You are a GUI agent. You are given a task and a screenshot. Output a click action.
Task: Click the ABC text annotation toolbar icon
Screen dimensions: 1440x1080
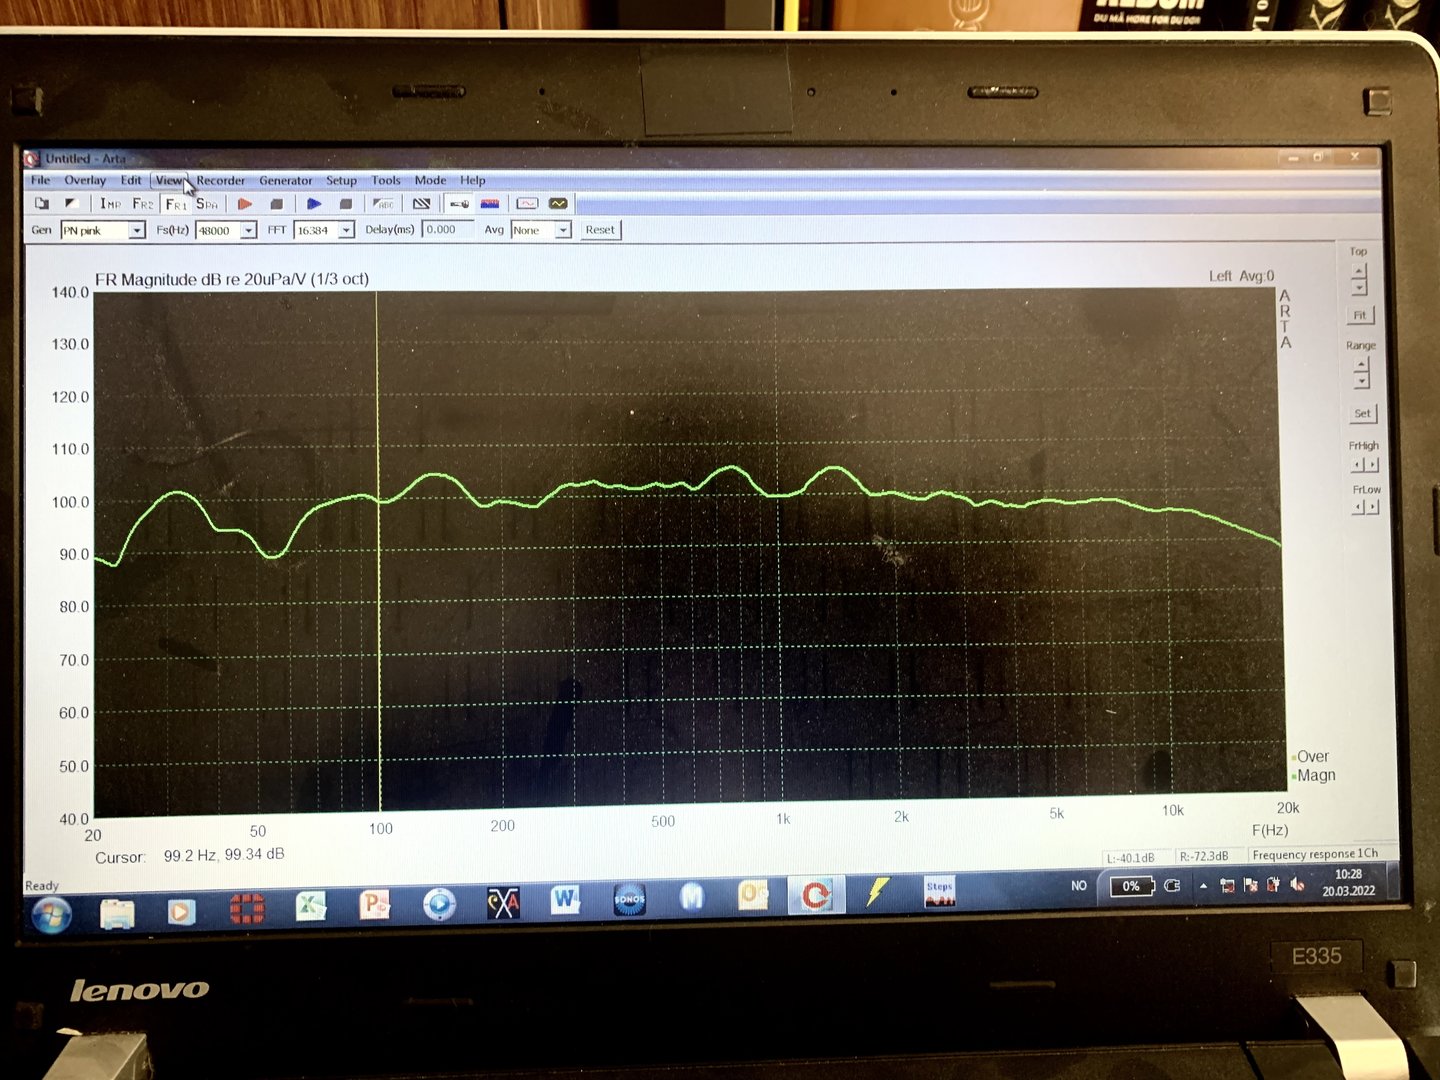[x=384, y=204]
